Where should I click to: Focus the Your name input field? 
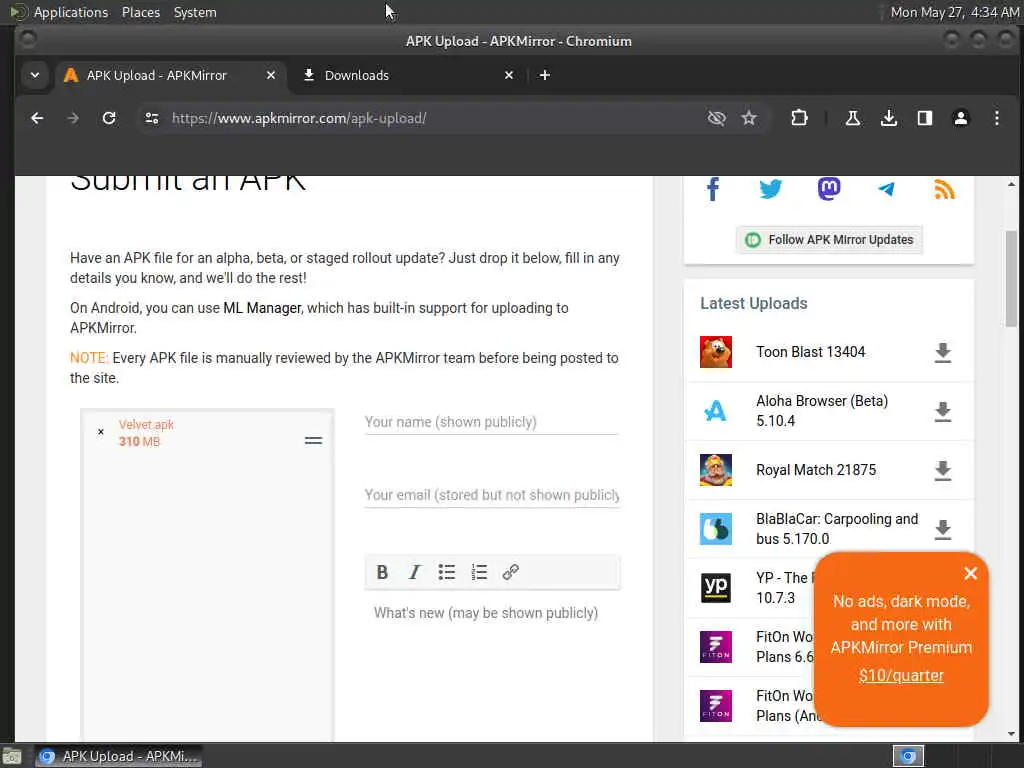491,423
